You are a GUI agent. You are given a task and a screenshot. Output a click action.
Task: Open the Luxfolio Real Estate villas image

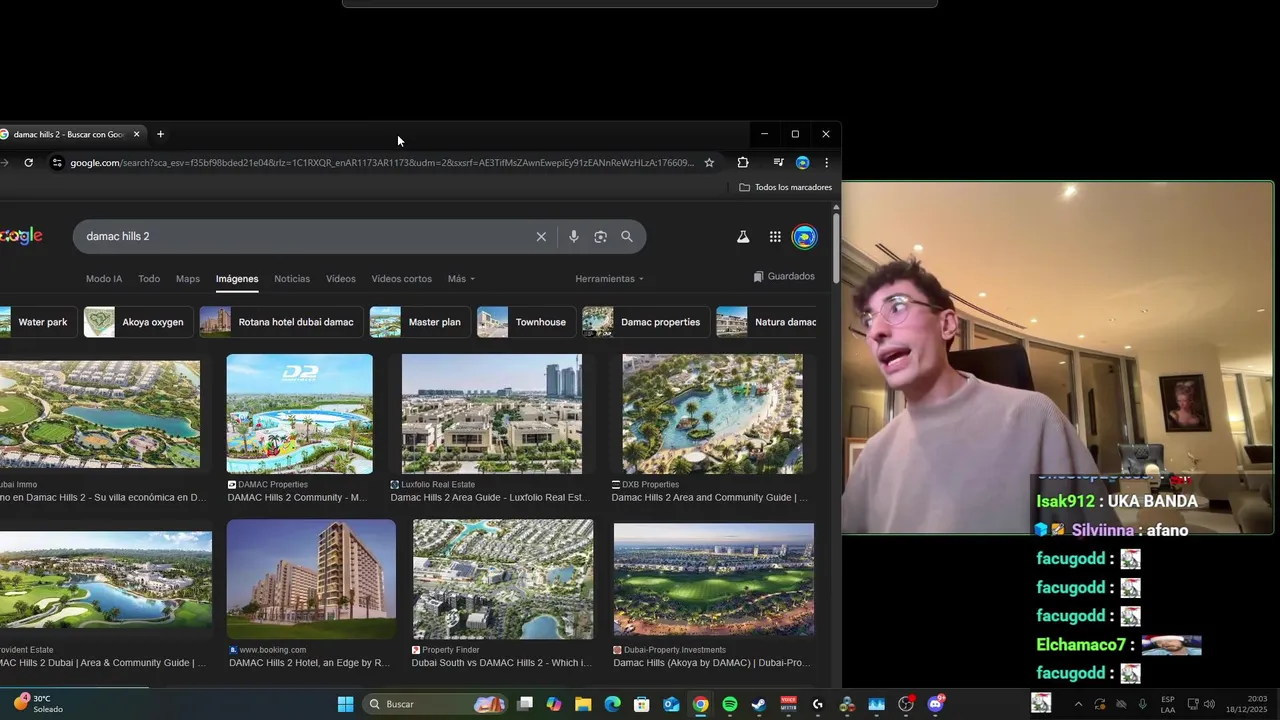point(492,414)
